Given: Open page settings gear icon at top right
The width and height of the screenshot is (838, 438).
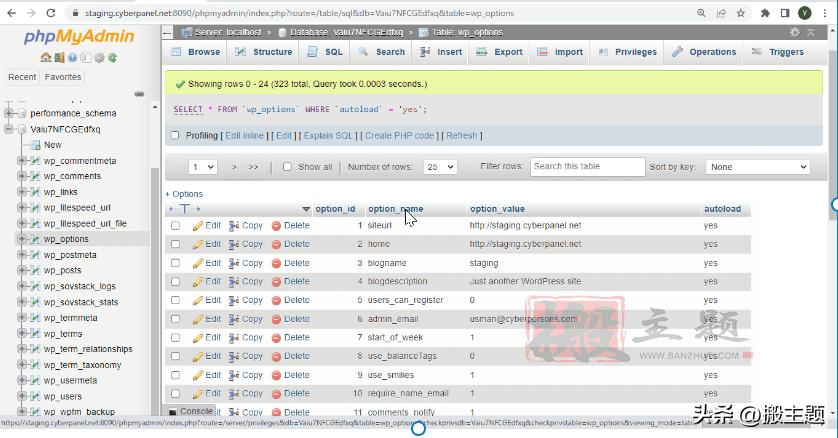Looking at the screenshot, I should tap(796, 32).
